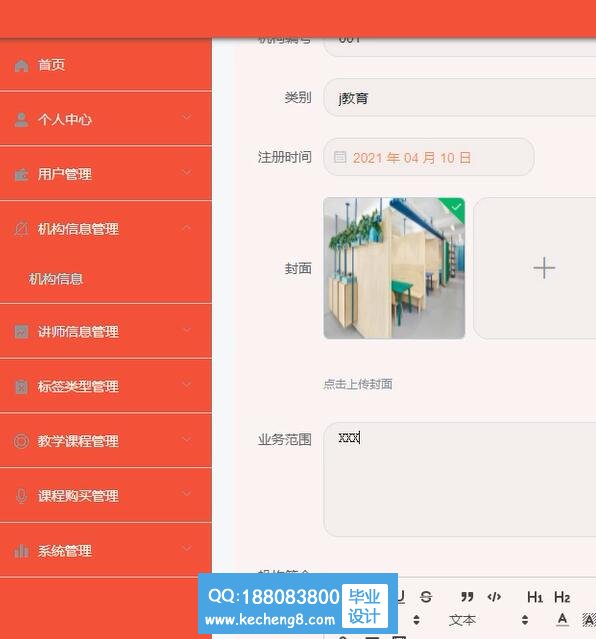Viewport: 596px width, 639px height.
Task: Open the 首页 menu item
Action: click(106, 65)
